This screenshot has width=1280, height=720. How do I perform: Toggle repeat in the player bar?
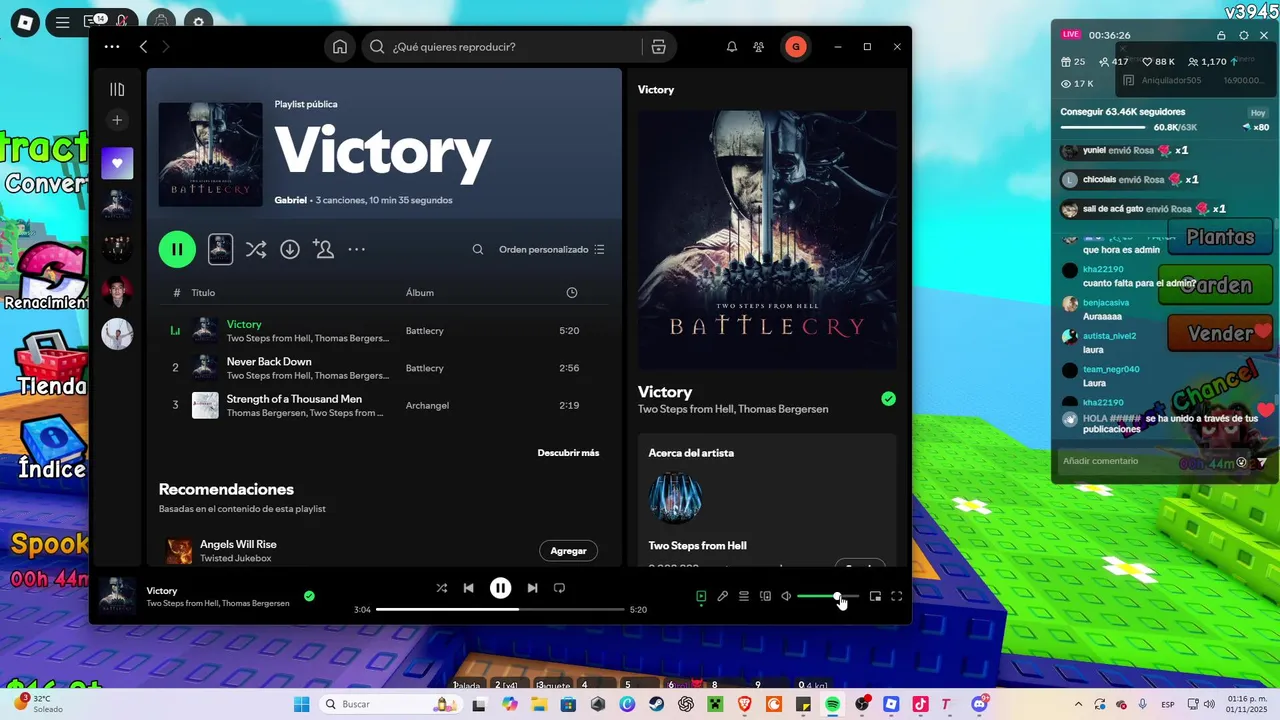click(559, 588)
